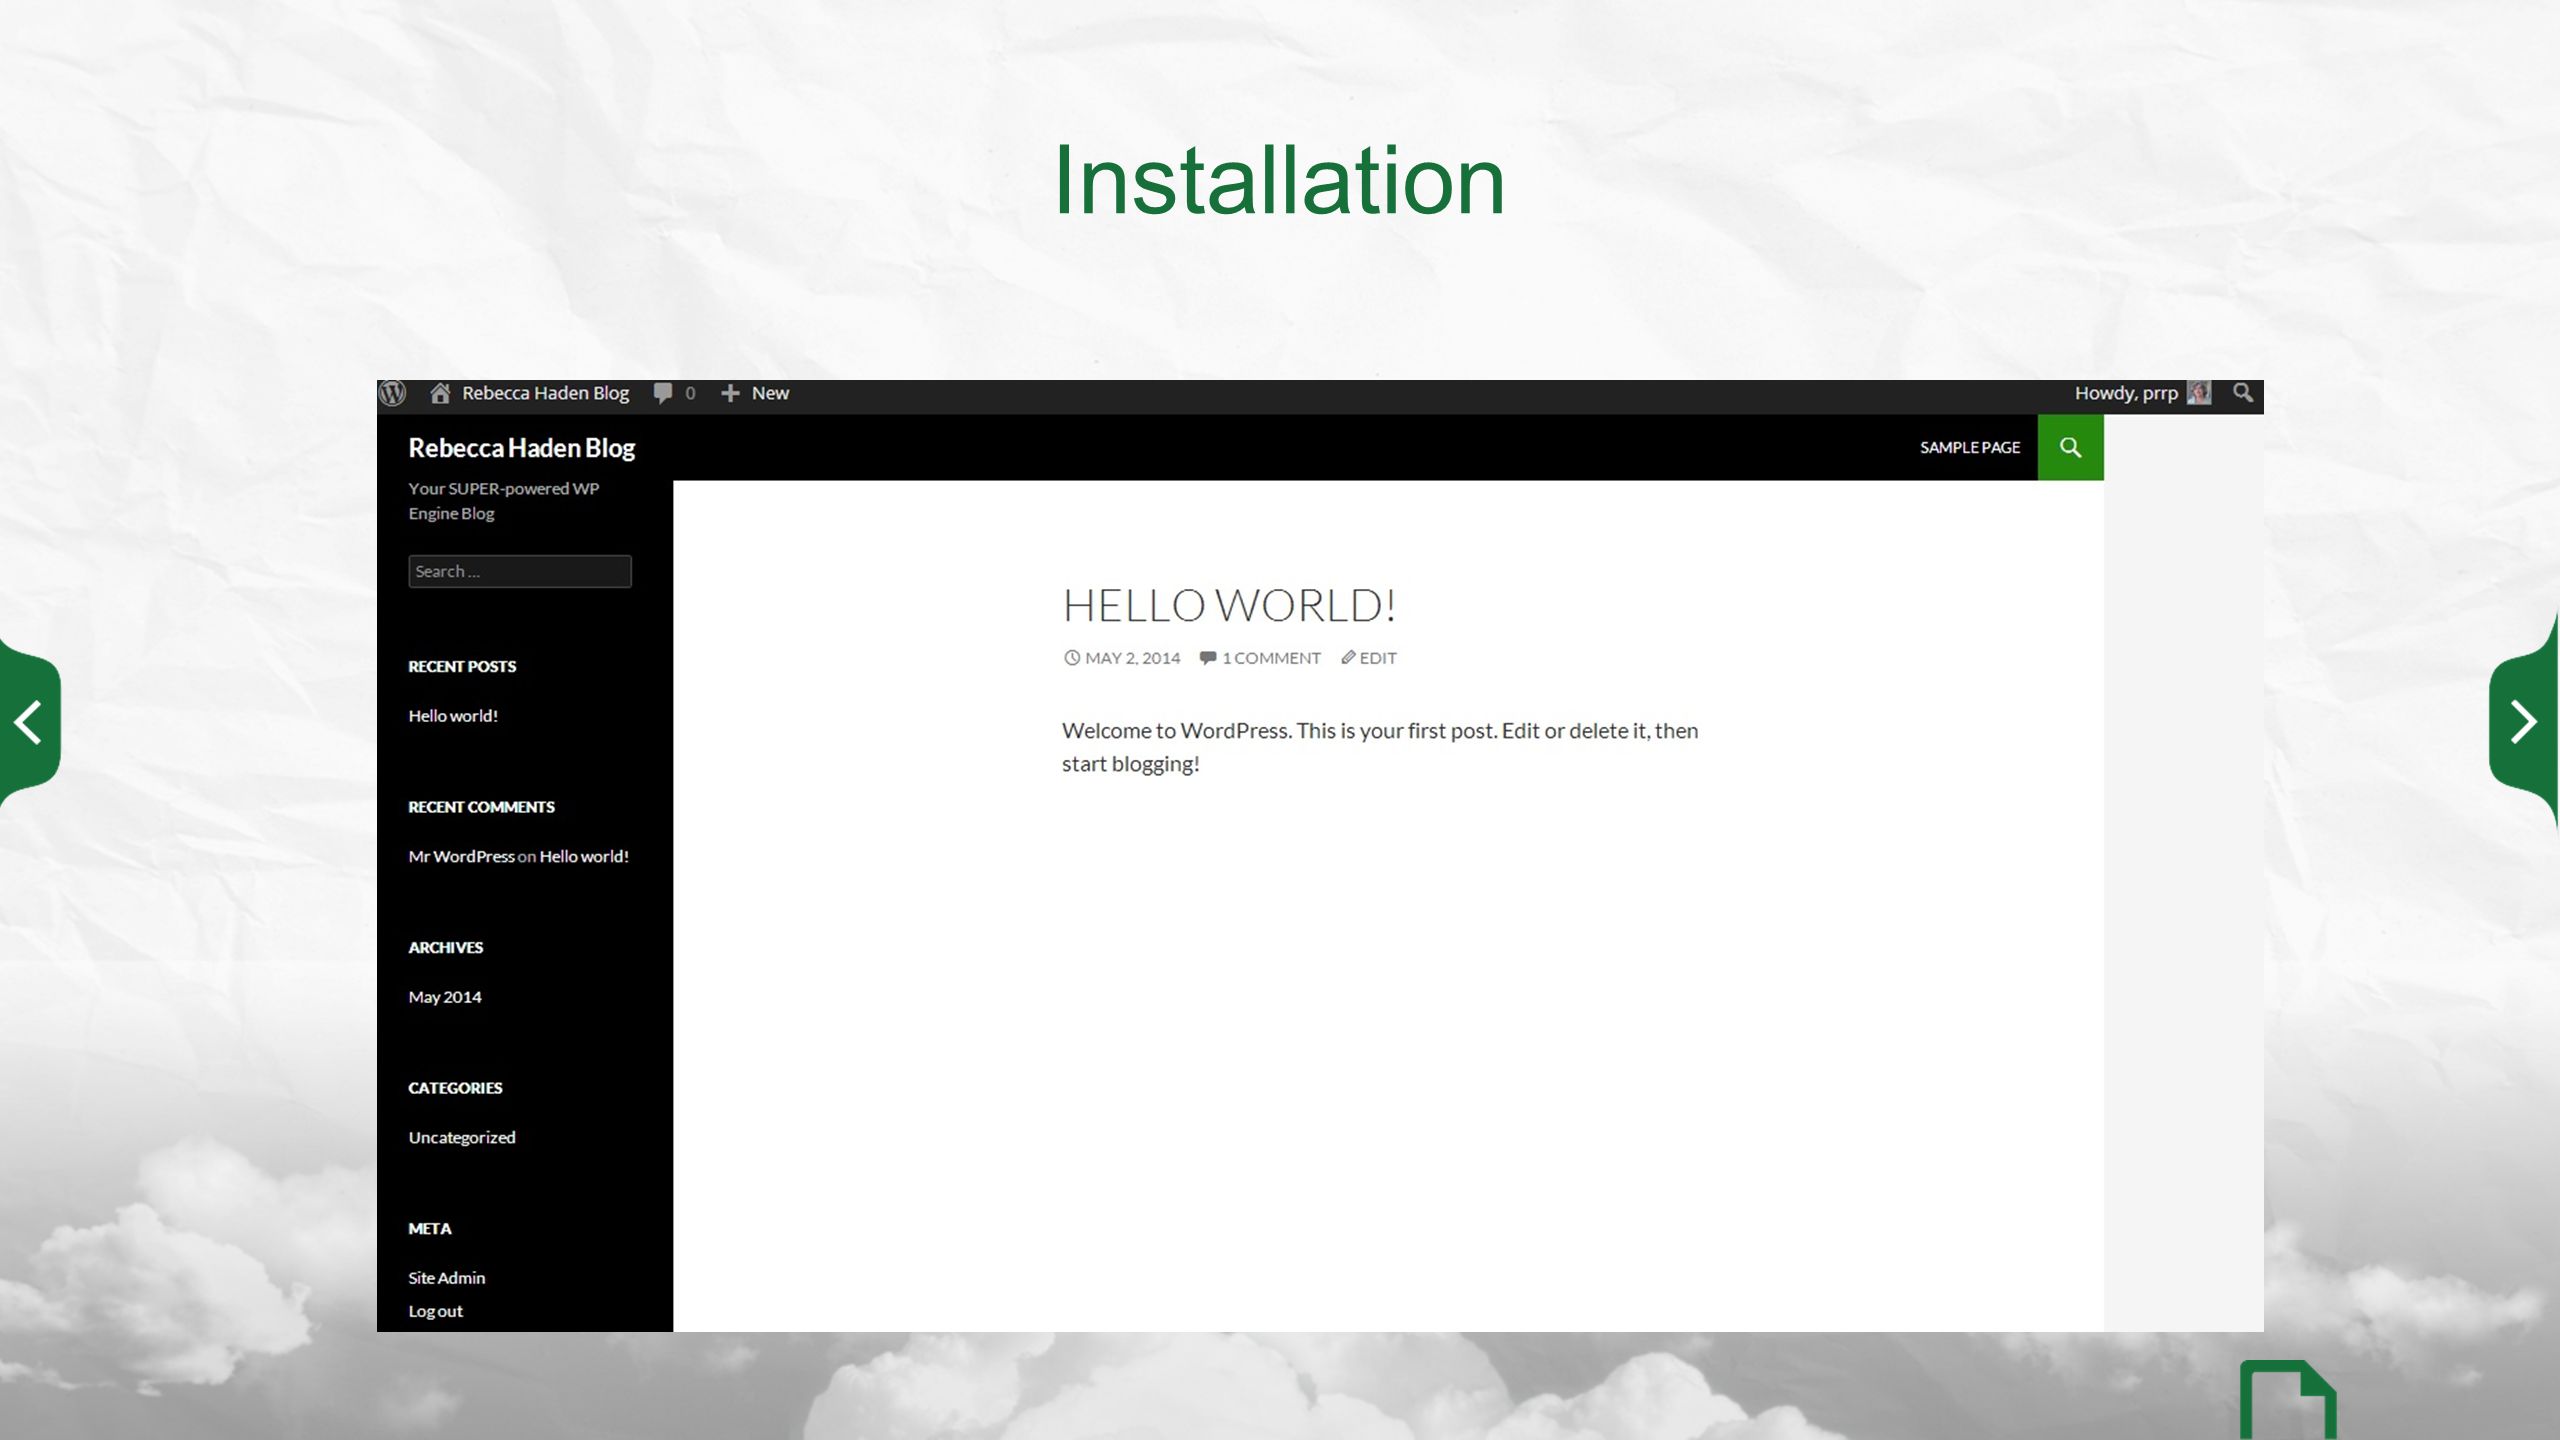Open the Site Admin link

[446, 1278]
